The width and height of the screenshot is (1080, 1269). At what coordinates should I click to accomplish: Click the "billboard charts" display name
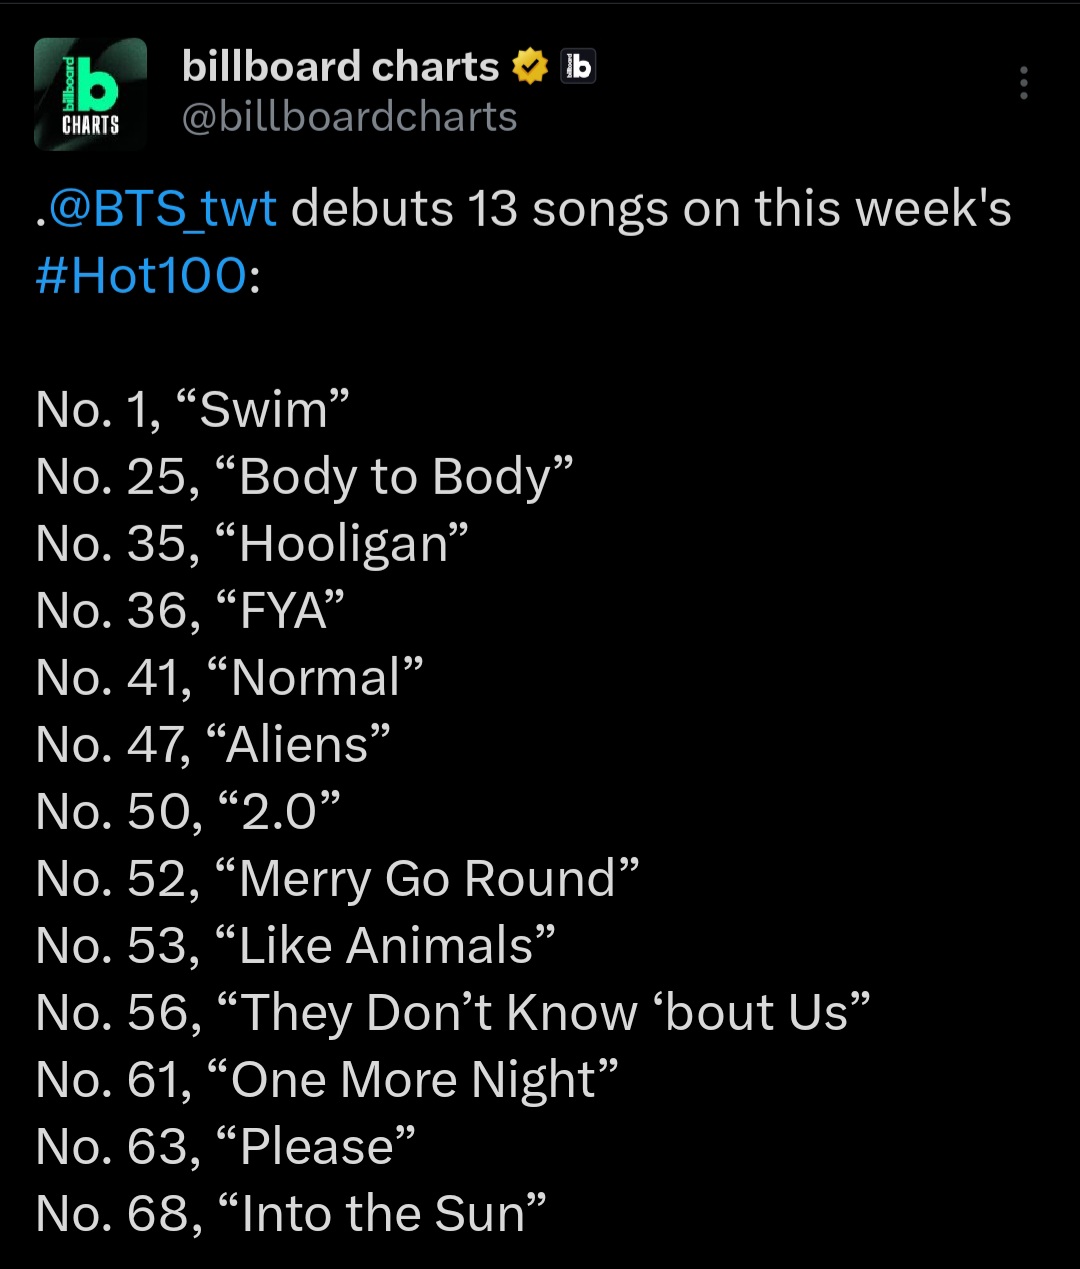(x=340, y=67)
